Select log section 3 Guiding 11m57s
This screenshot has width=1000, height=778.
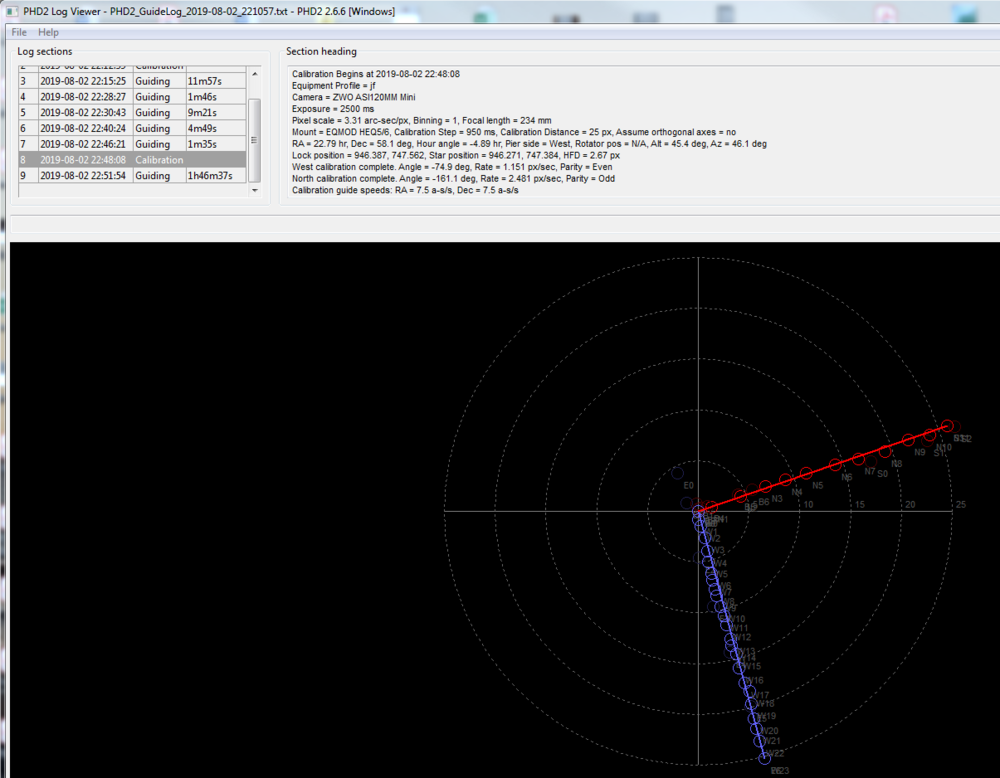pyautogui.click(x=132, y=81)
